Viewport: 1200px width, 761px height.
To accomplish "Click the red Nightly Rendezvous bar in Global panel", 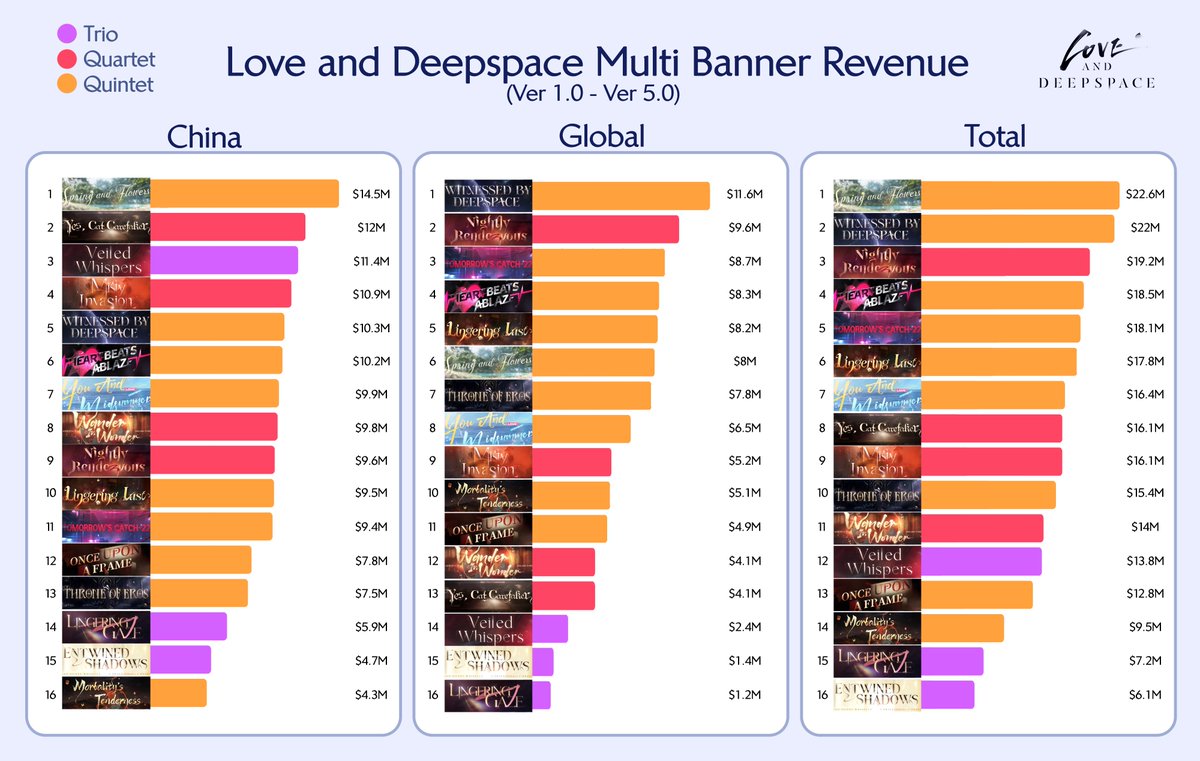I will pos(605,229).
